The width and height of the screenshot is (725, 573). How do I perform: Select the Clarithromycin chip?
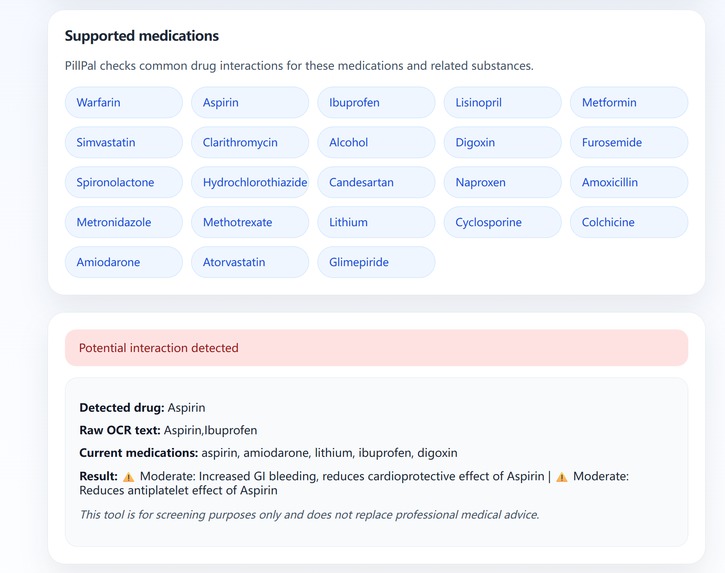click(x=250, y=142)
